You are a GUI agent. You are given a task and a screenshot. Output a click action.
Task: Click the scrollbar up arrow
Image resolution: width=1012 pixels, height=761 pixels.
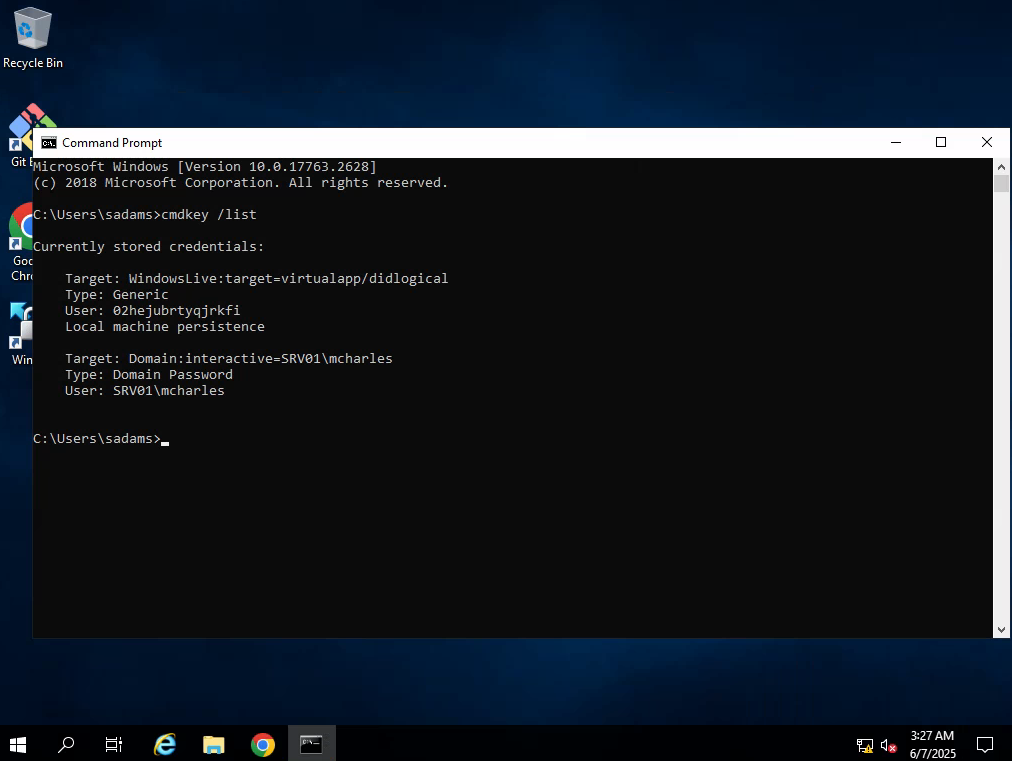tap(1001, 166)
